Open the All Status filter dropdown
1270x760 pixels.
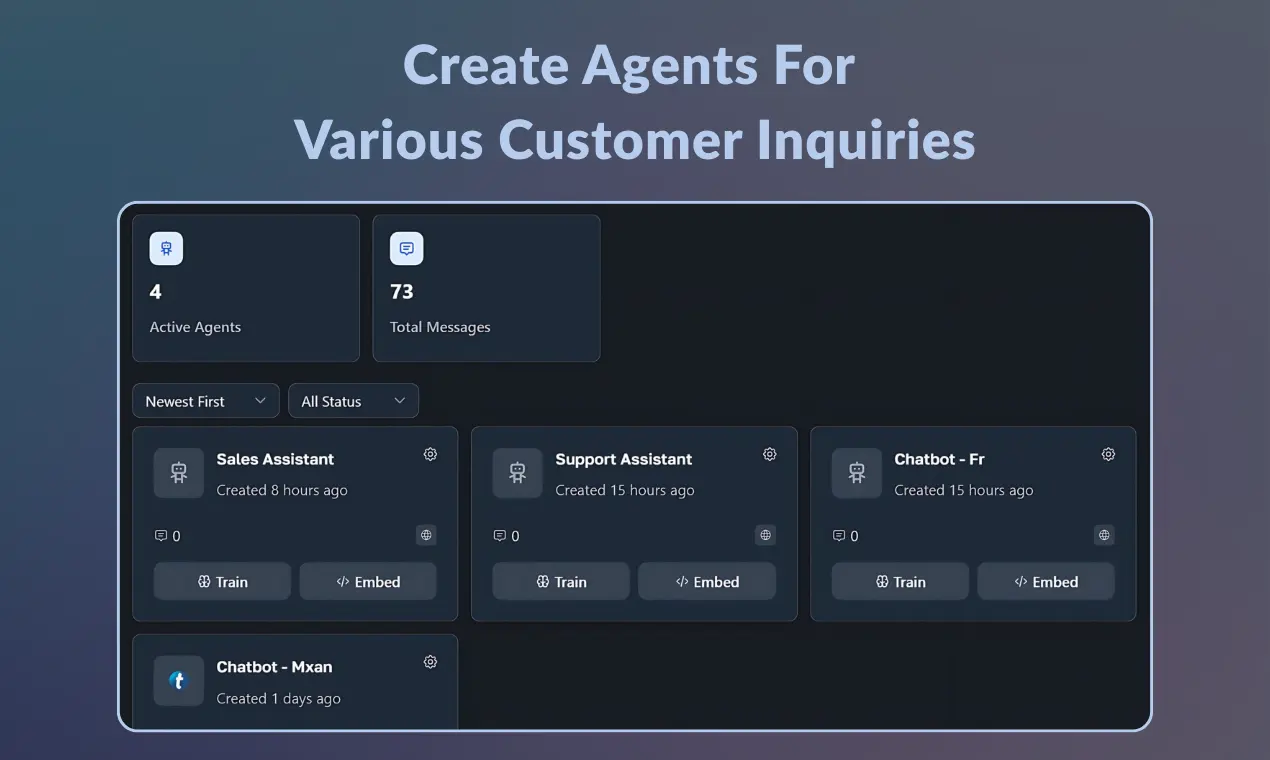353,401
